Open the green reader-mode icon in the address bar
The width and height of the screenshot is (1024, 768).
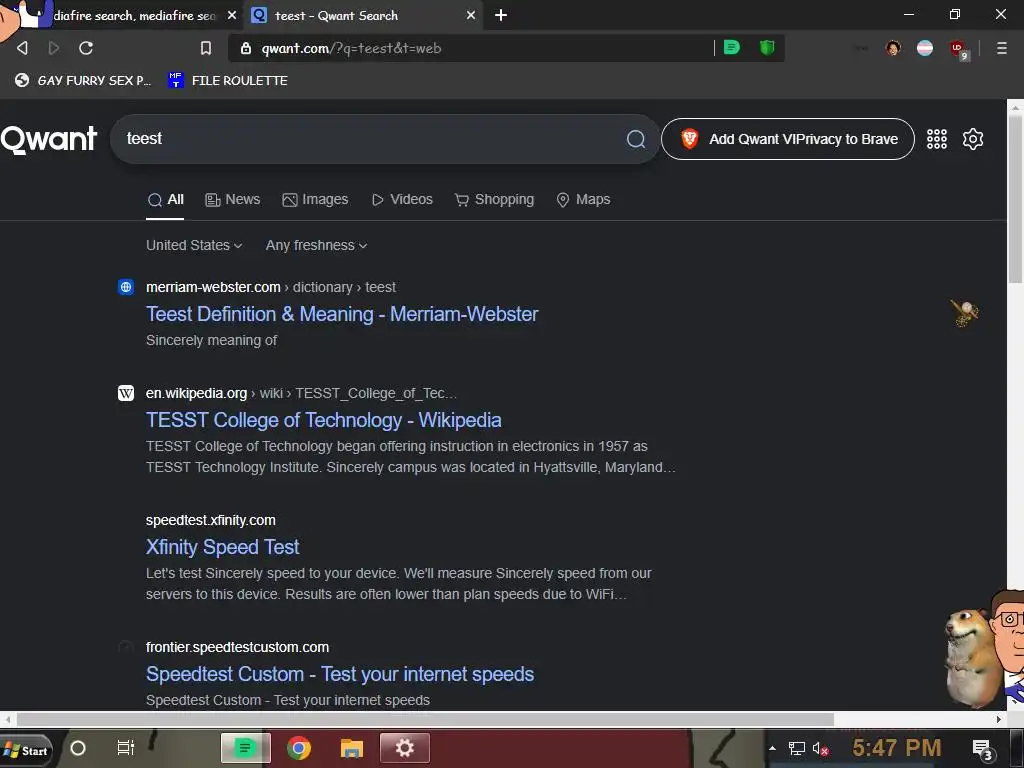point(732,48)
